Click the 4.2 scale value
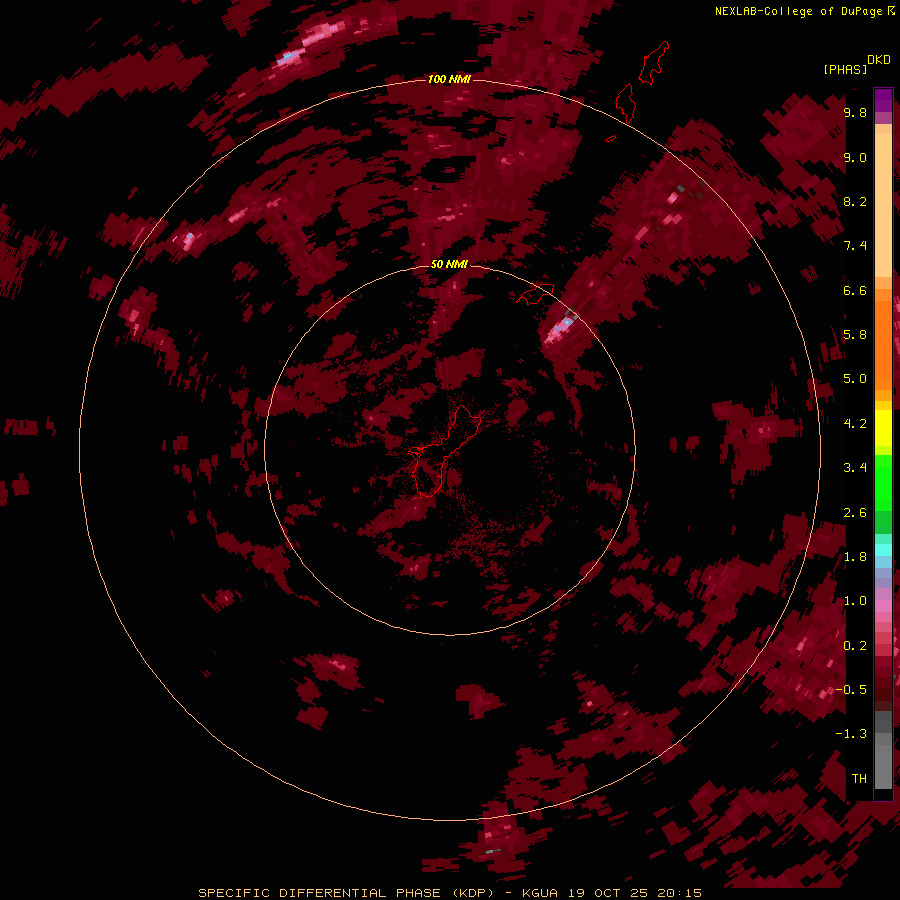900x900 pixels. 855,424
